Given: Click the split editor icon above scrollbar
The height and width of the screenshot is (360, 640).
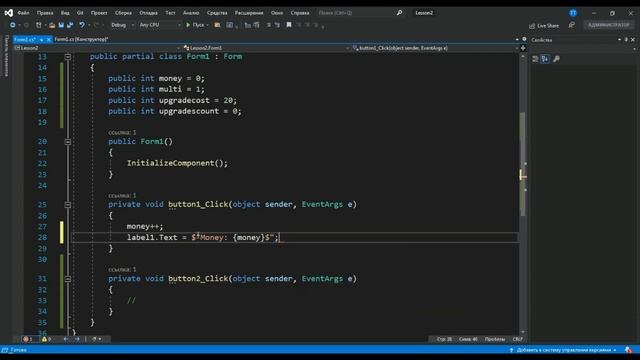Looking at the screenshot, I should 523,48.
